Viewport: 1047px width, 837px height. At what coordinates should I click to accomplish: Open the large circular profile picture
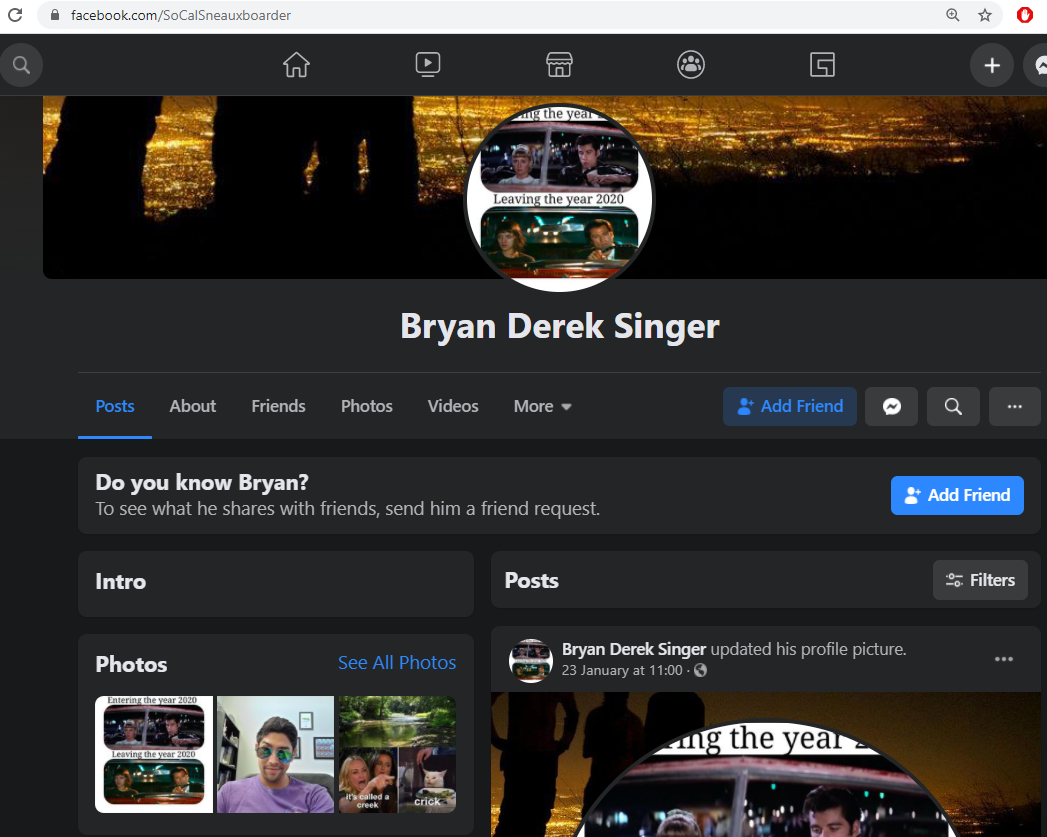pos(560,198)
